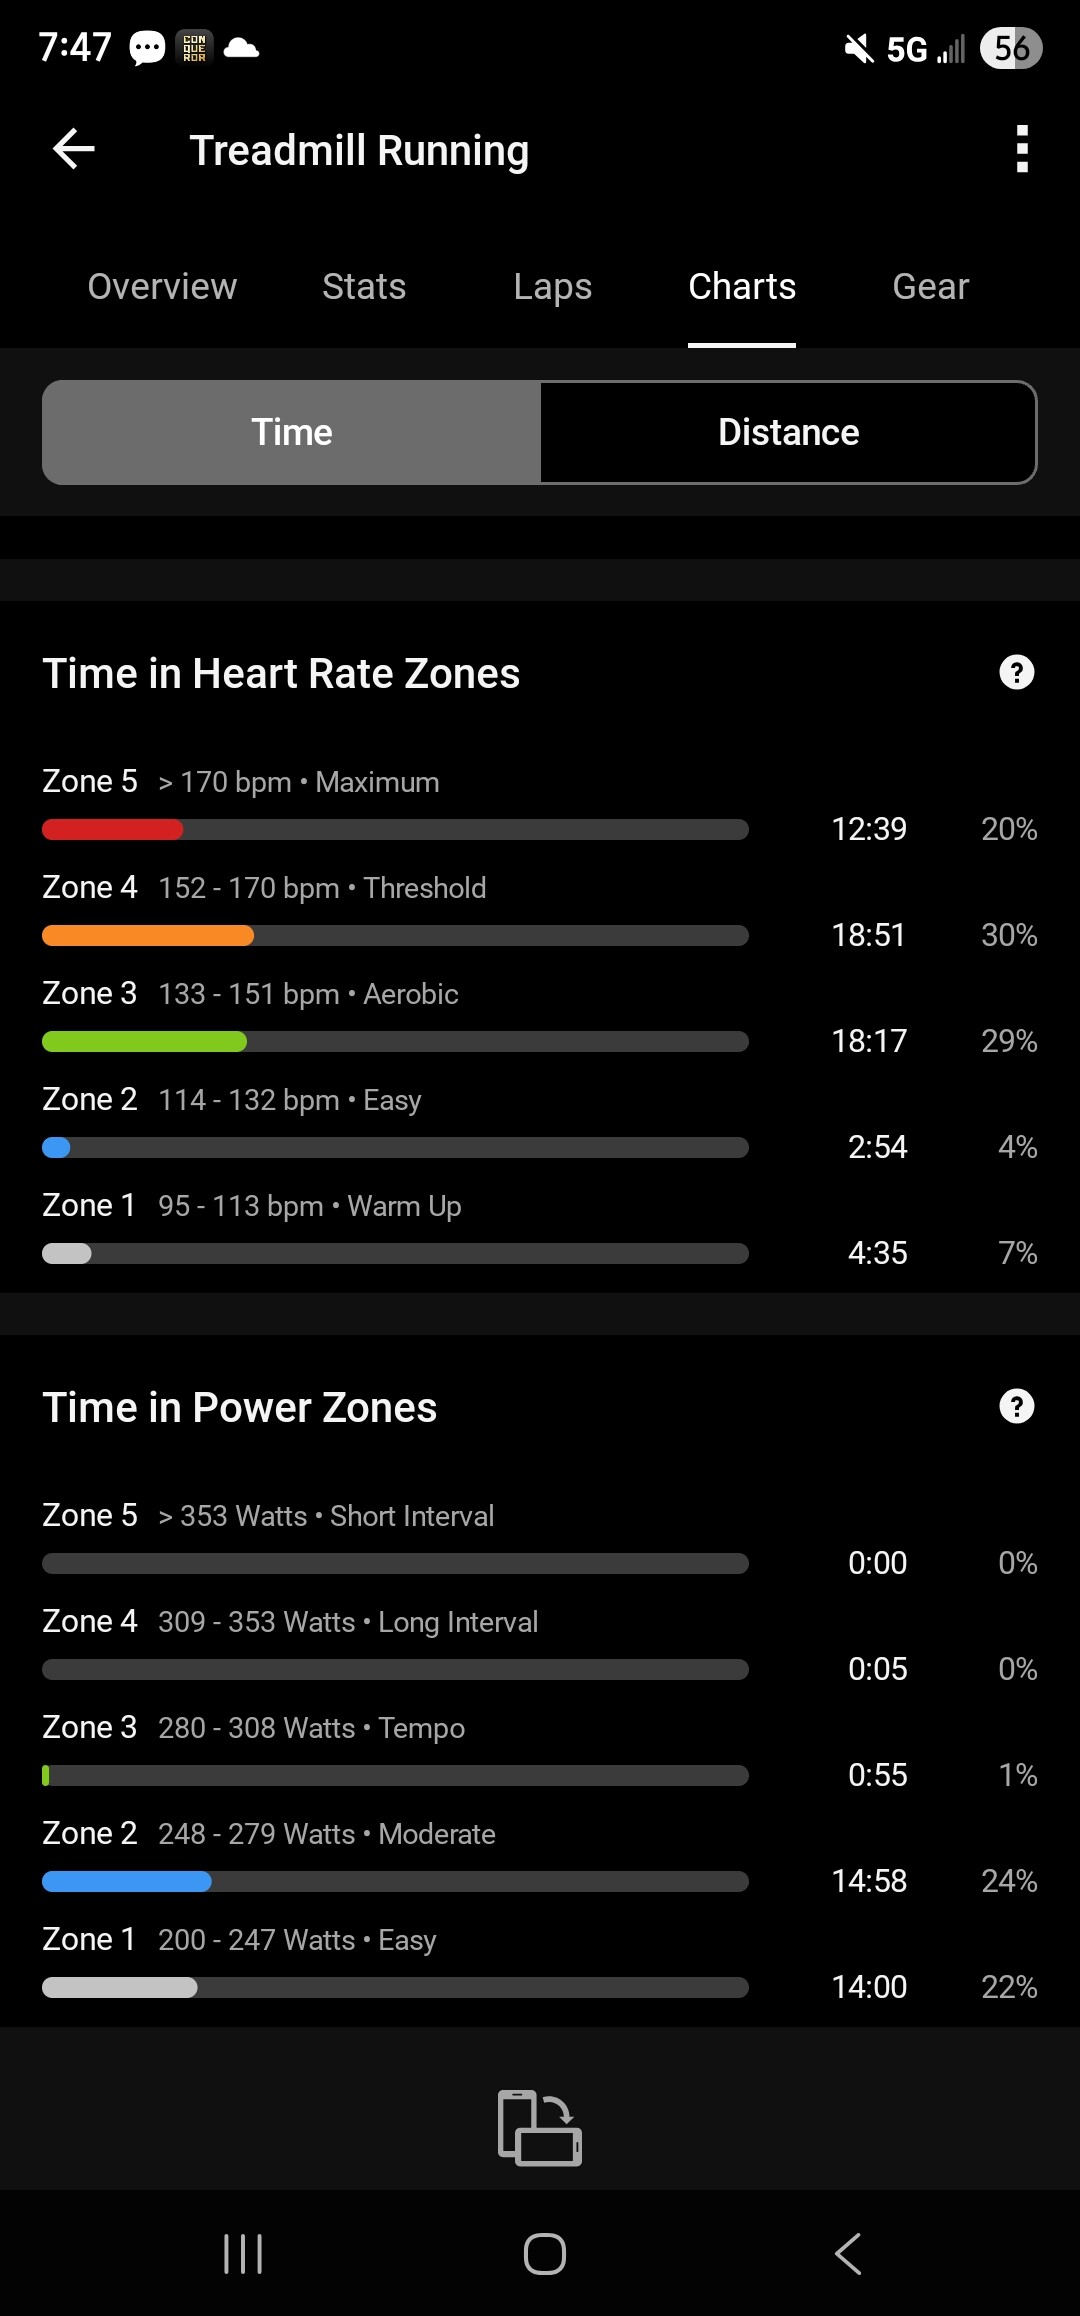This screenshot has height=2316, width=1080.
Task: Go to the Overview tab
Action: [162, 287]
